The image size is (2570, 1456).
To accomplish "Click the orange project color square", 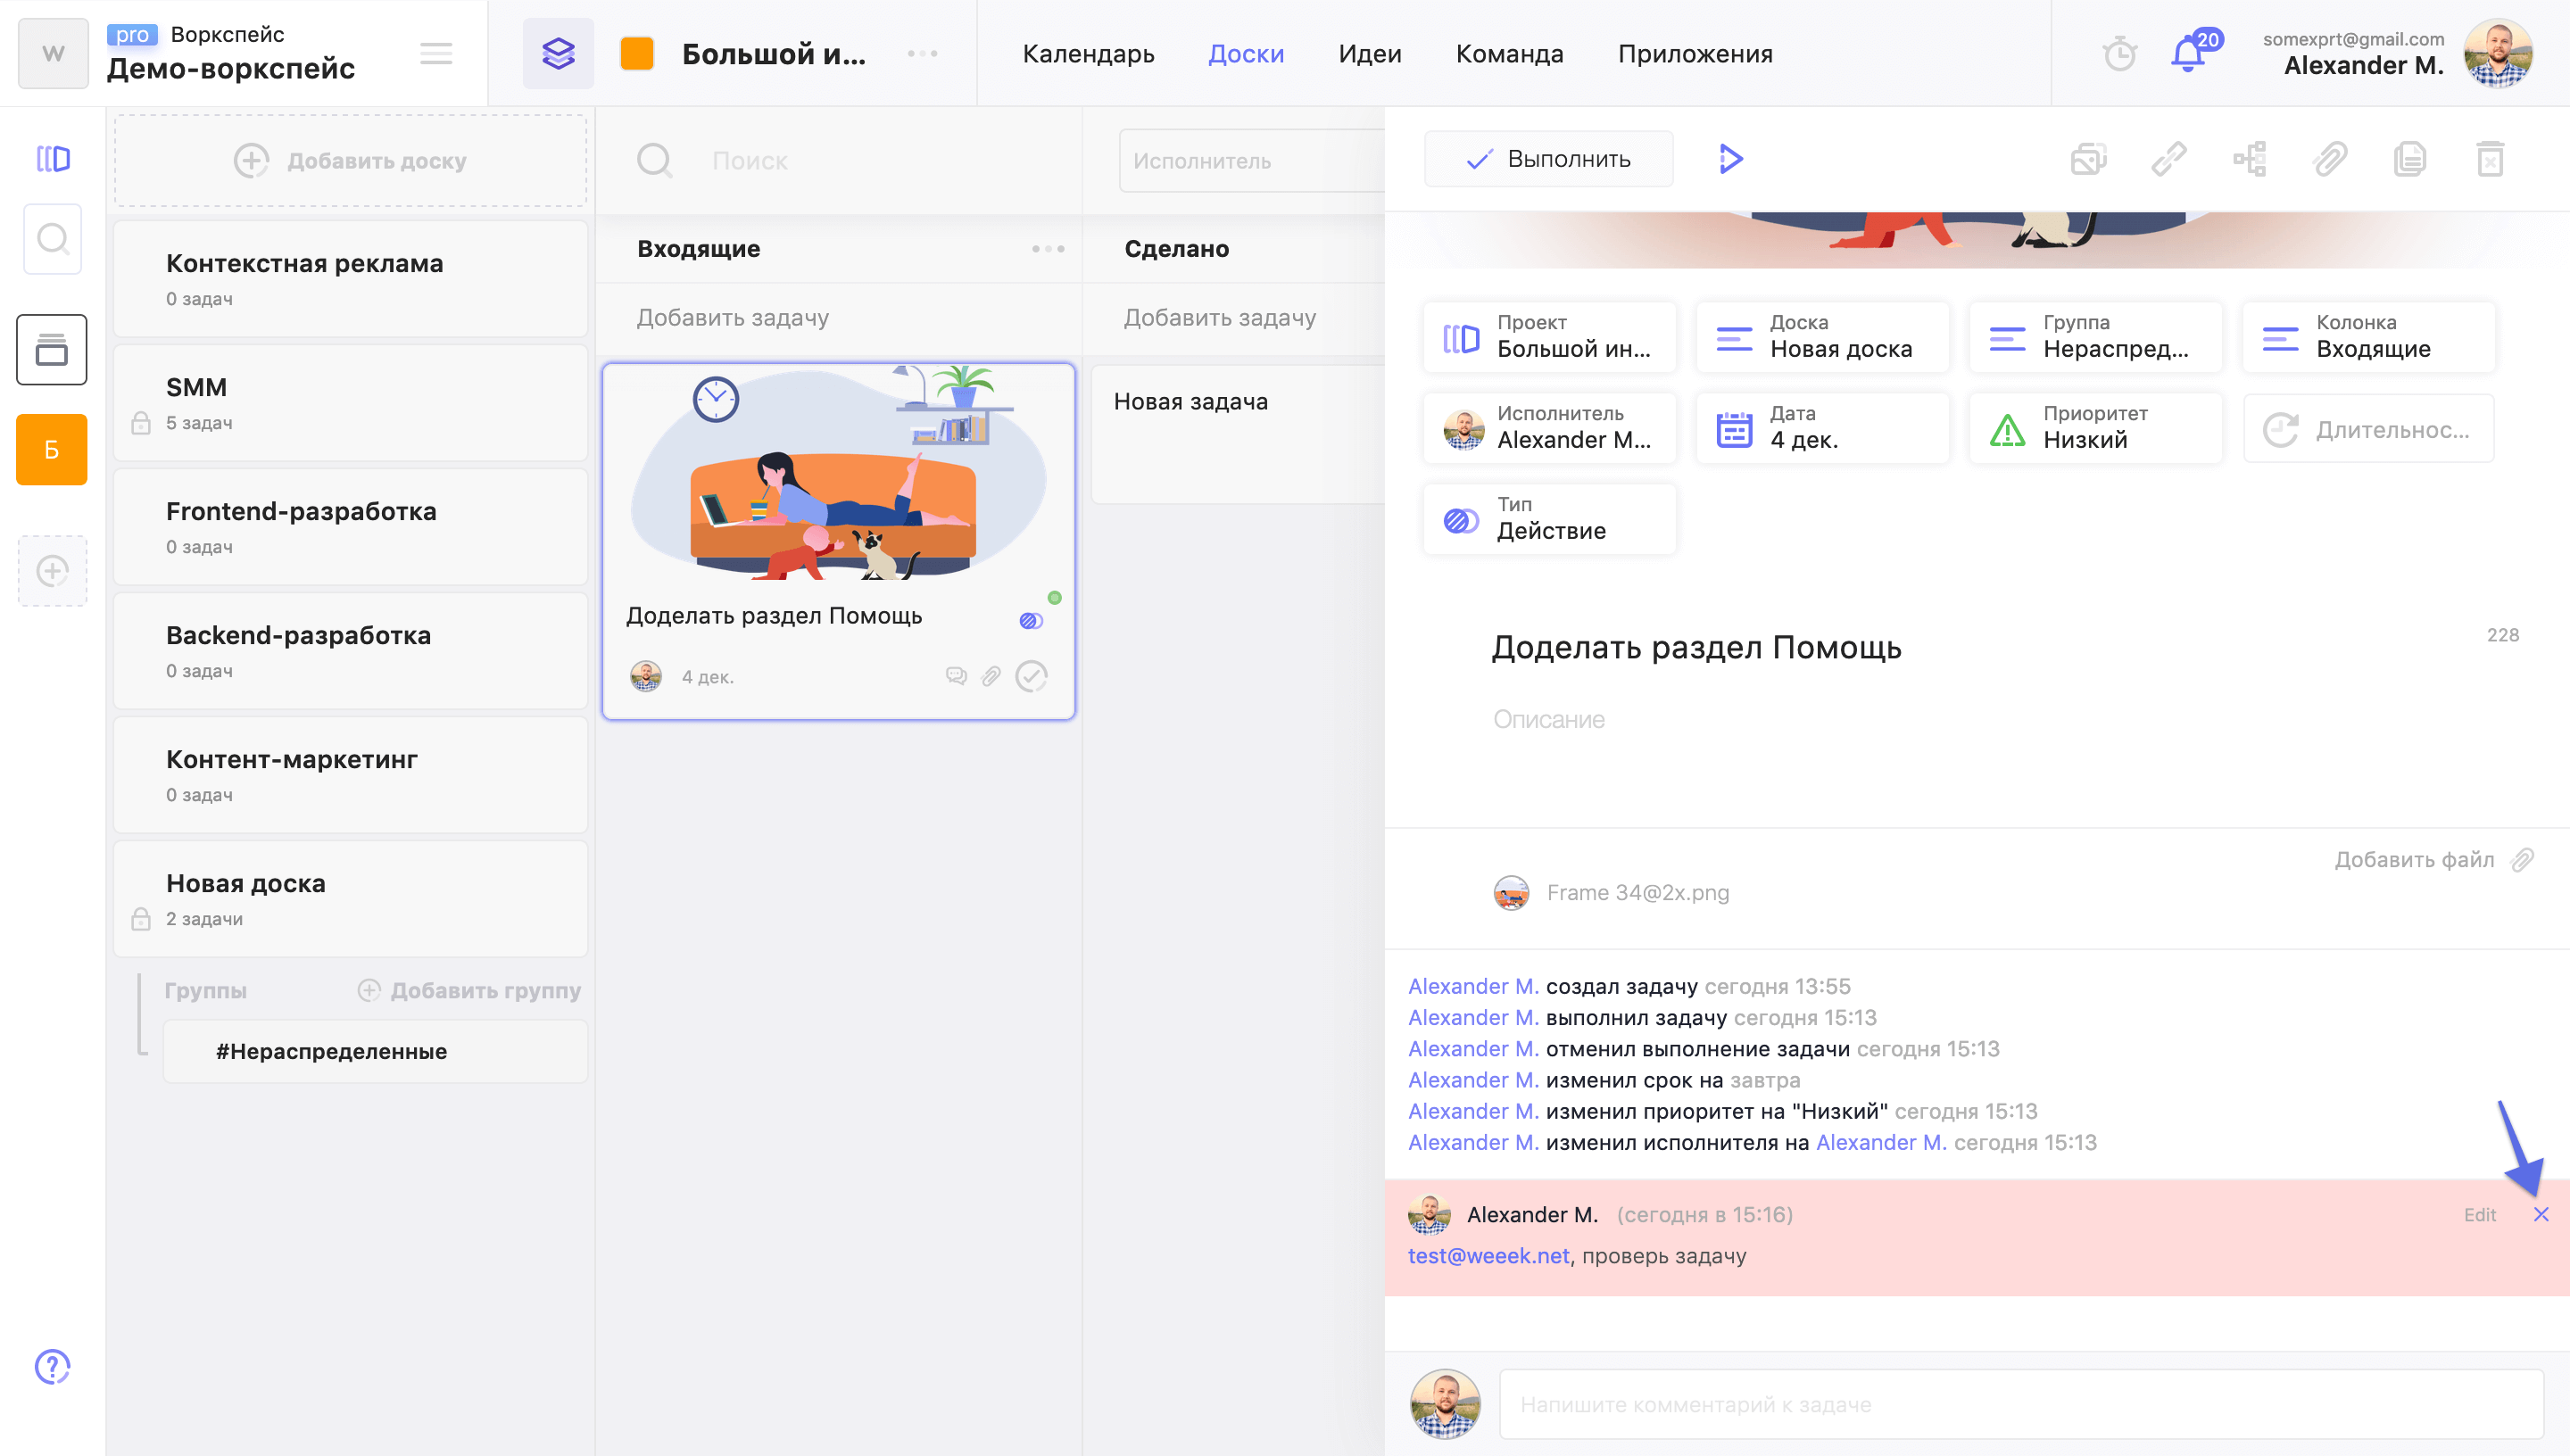I will 637,53.
